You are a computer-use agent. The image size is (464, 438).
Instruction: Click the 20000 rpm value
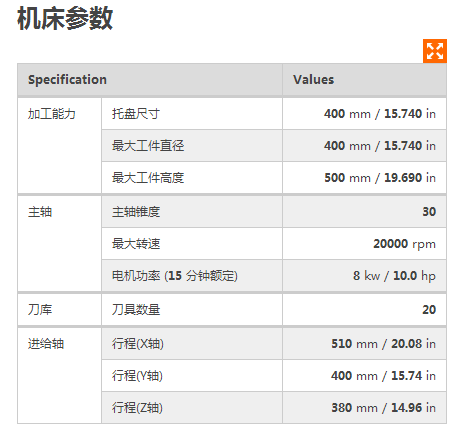(404, 244)
